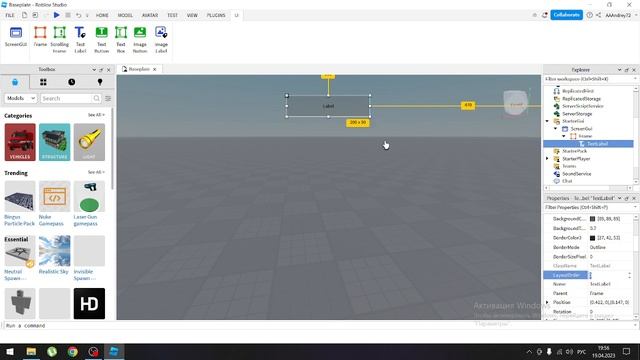Viewport: 640px width, 360px height.
Task: Select the Realistic Sky asset
Action: coord(54,255)
